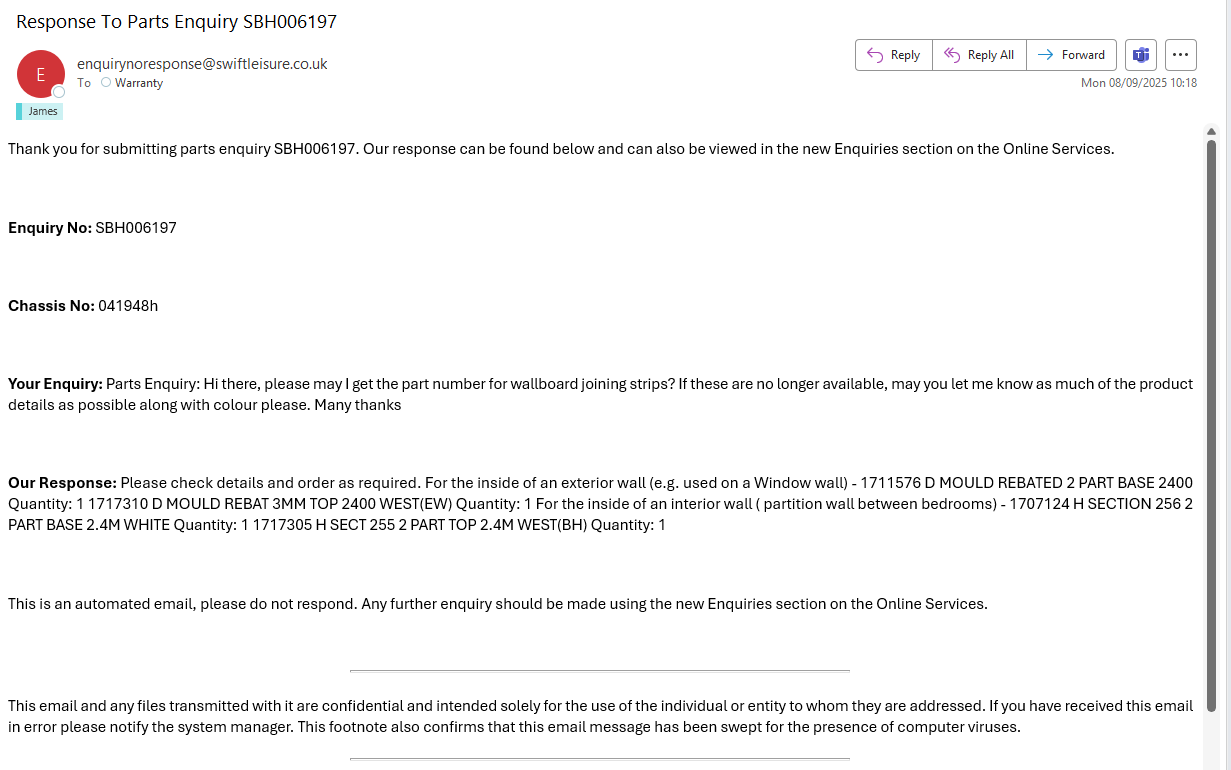Click the chassis number 041948h

pos(128,306)
